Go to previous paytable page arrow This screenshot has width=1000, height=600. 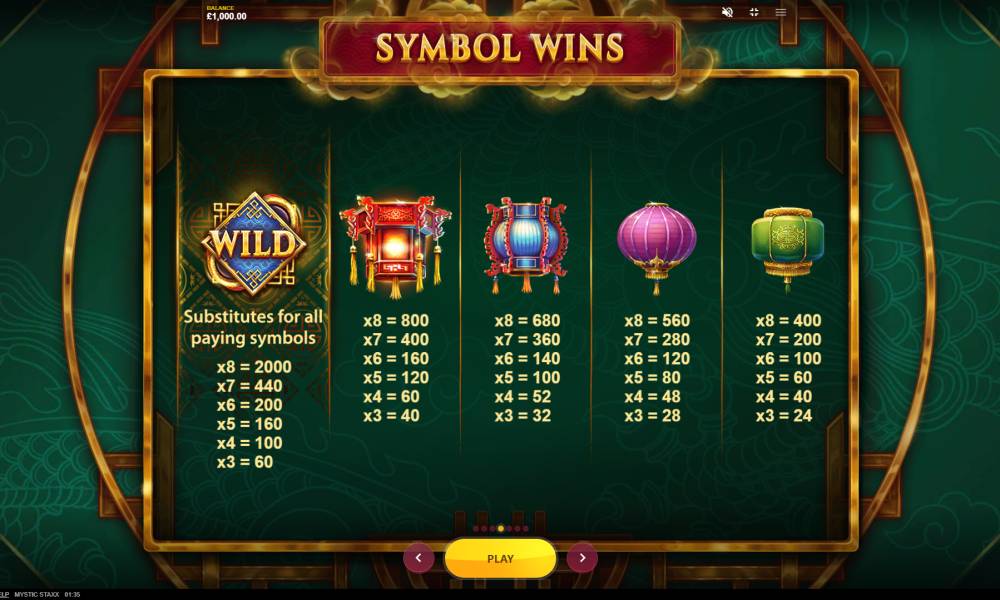(x=418, y=558)
